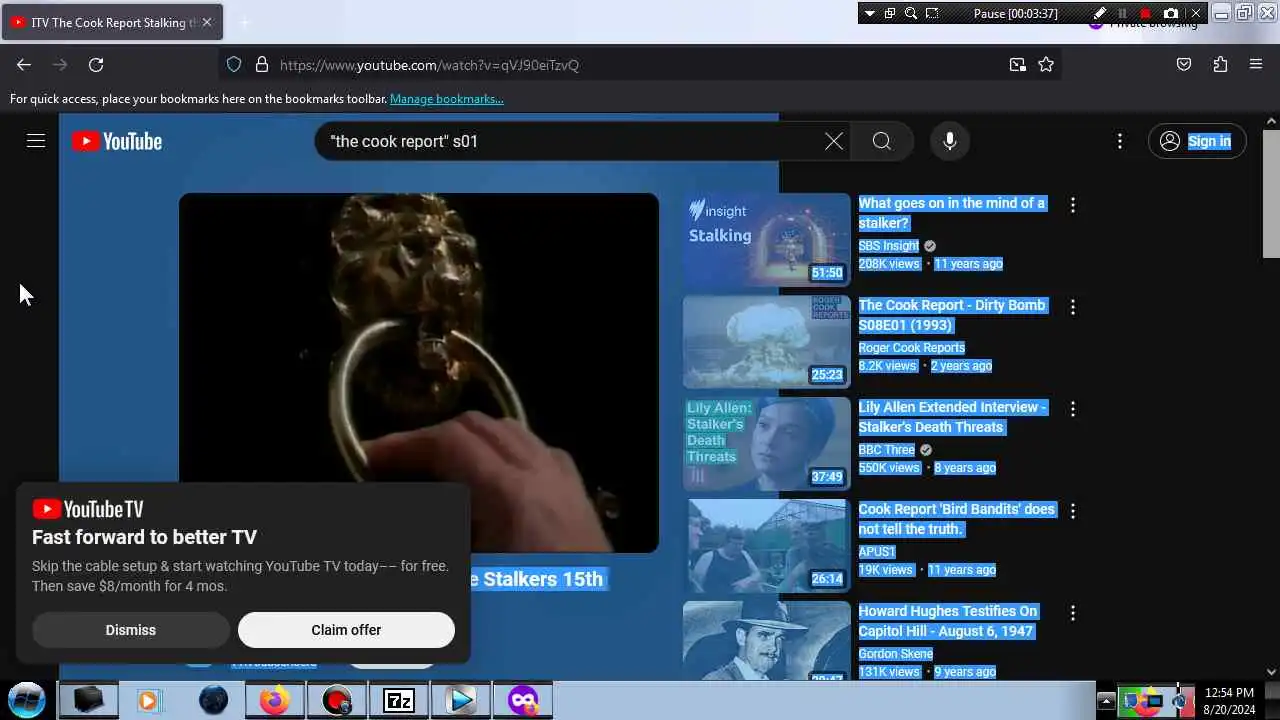Click the page vertical scrollbar thumb
This screenshot has height=720, width=1280.
(x=1271, y=193)
